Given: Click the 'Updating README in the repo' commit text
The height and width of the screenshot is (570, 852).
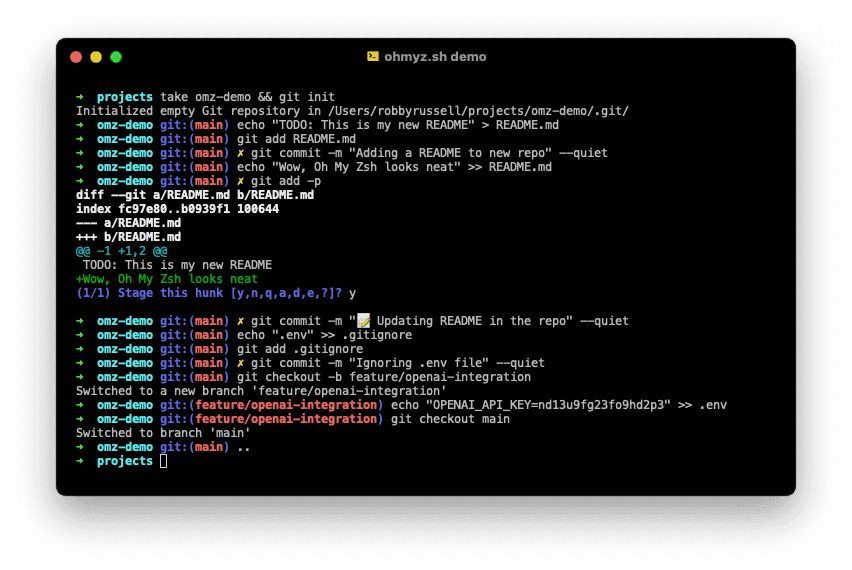Looking at the screenshot, I should [x=471, y=321].
